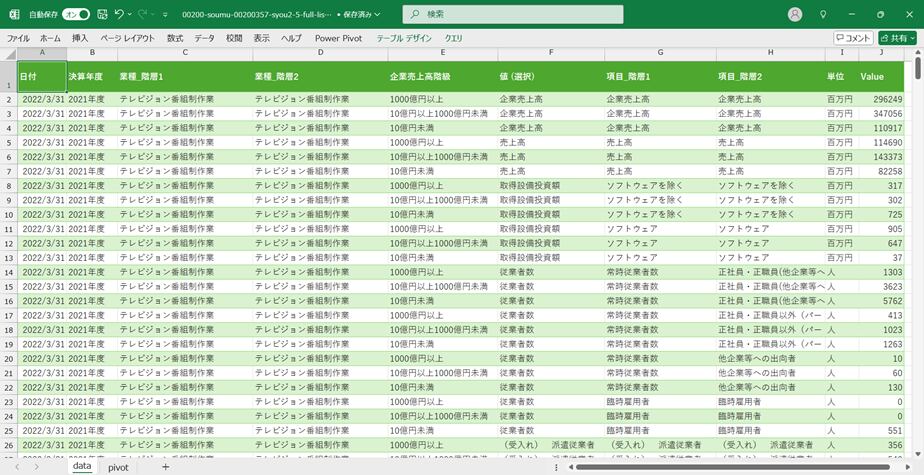924x475 pixels.
Task: Open the 挿入 ribbon tab
Action: pos(80,38)
